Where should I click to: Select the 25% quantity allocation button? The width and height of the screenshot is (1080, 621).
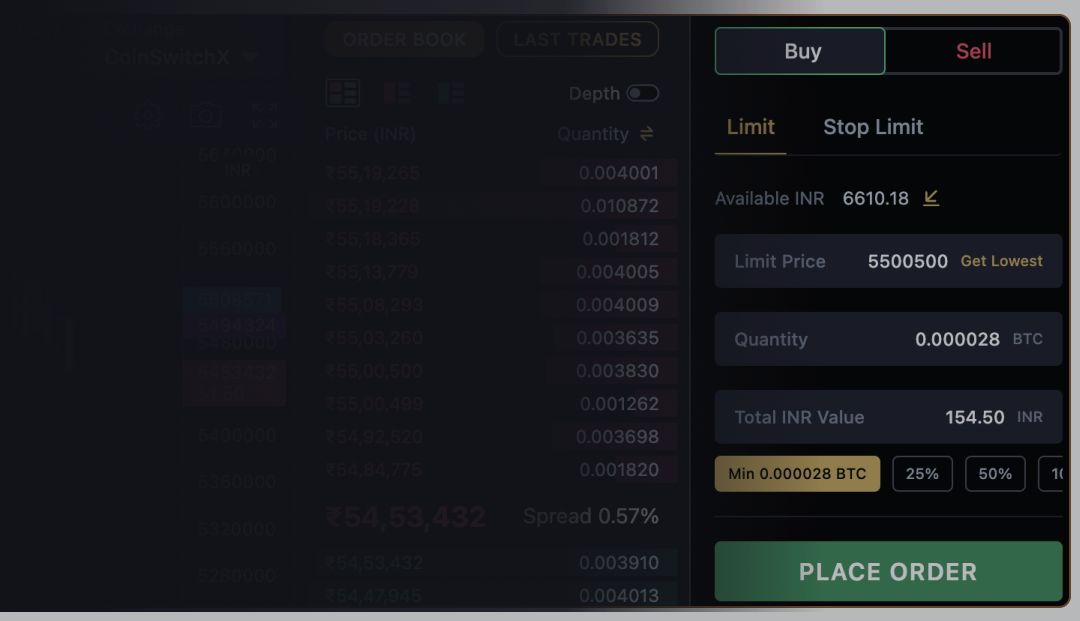922,473
